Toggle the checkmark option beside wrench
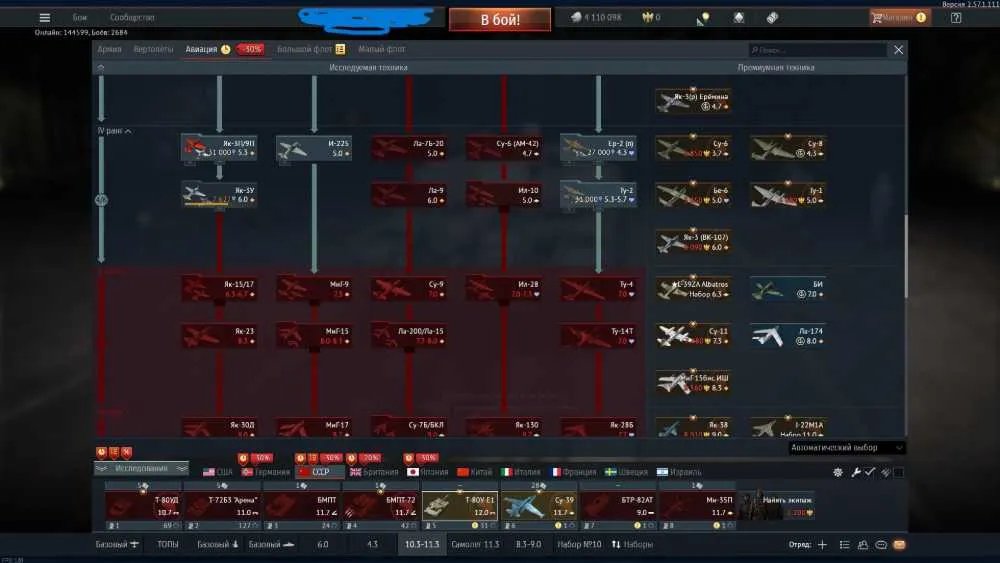 click(870, 472)
